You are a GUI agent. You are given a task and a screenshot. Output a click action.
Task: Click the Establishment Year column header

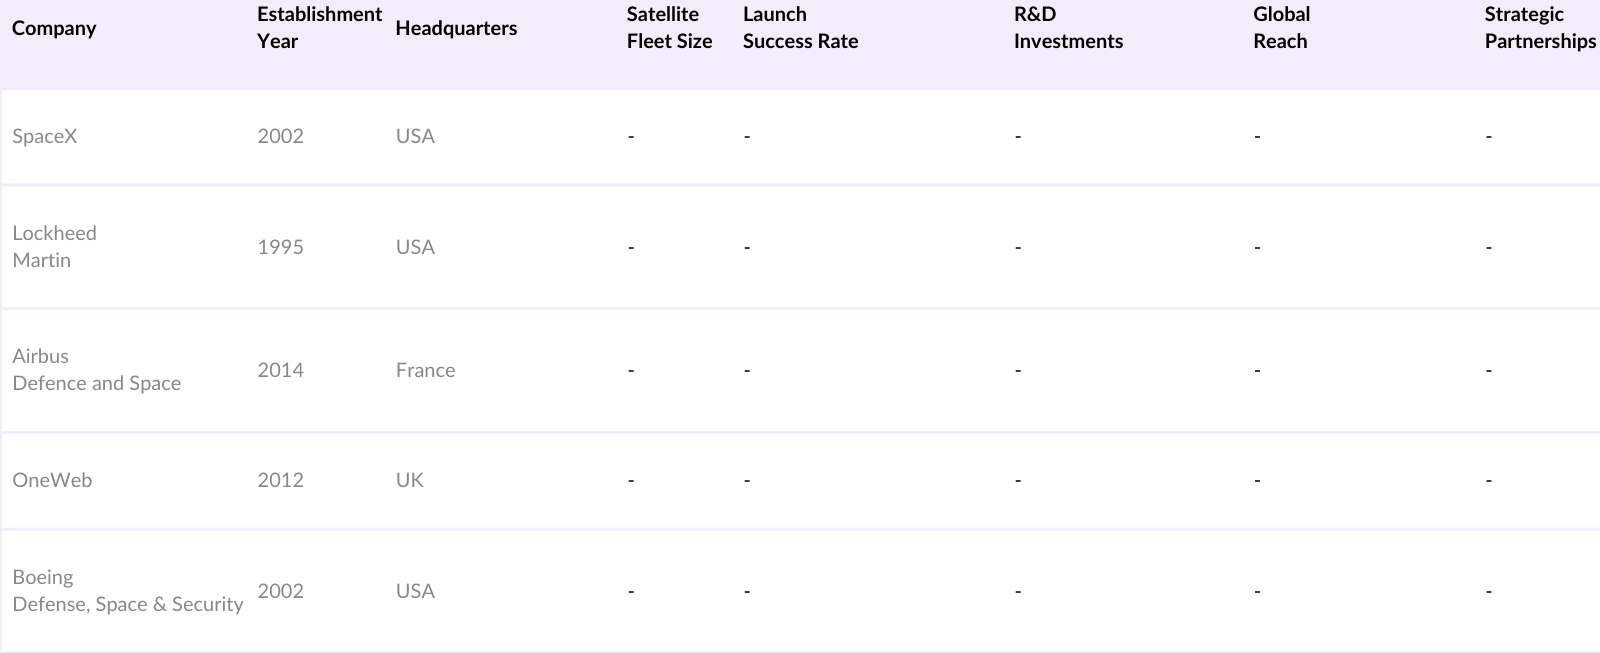318,28
